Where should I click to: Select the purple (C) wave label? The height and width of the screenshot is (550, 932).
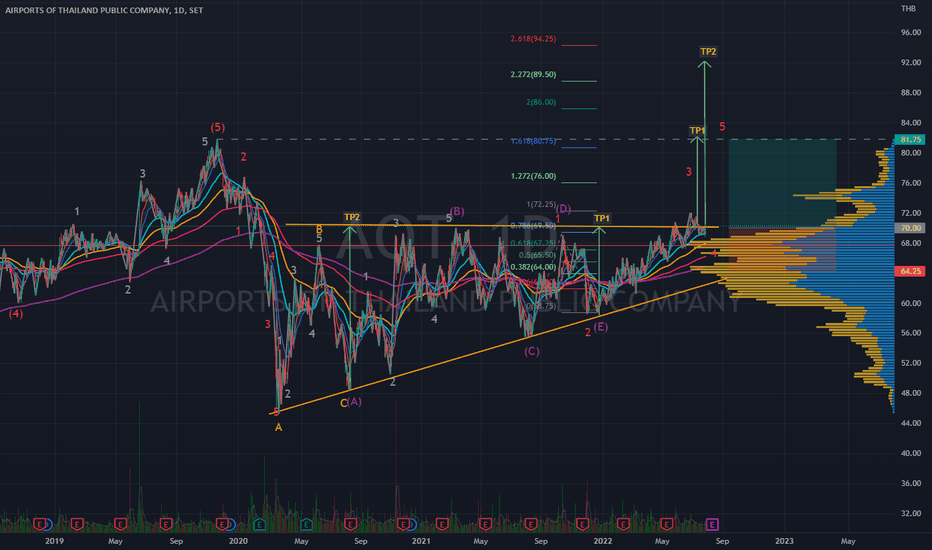[532, 351]
